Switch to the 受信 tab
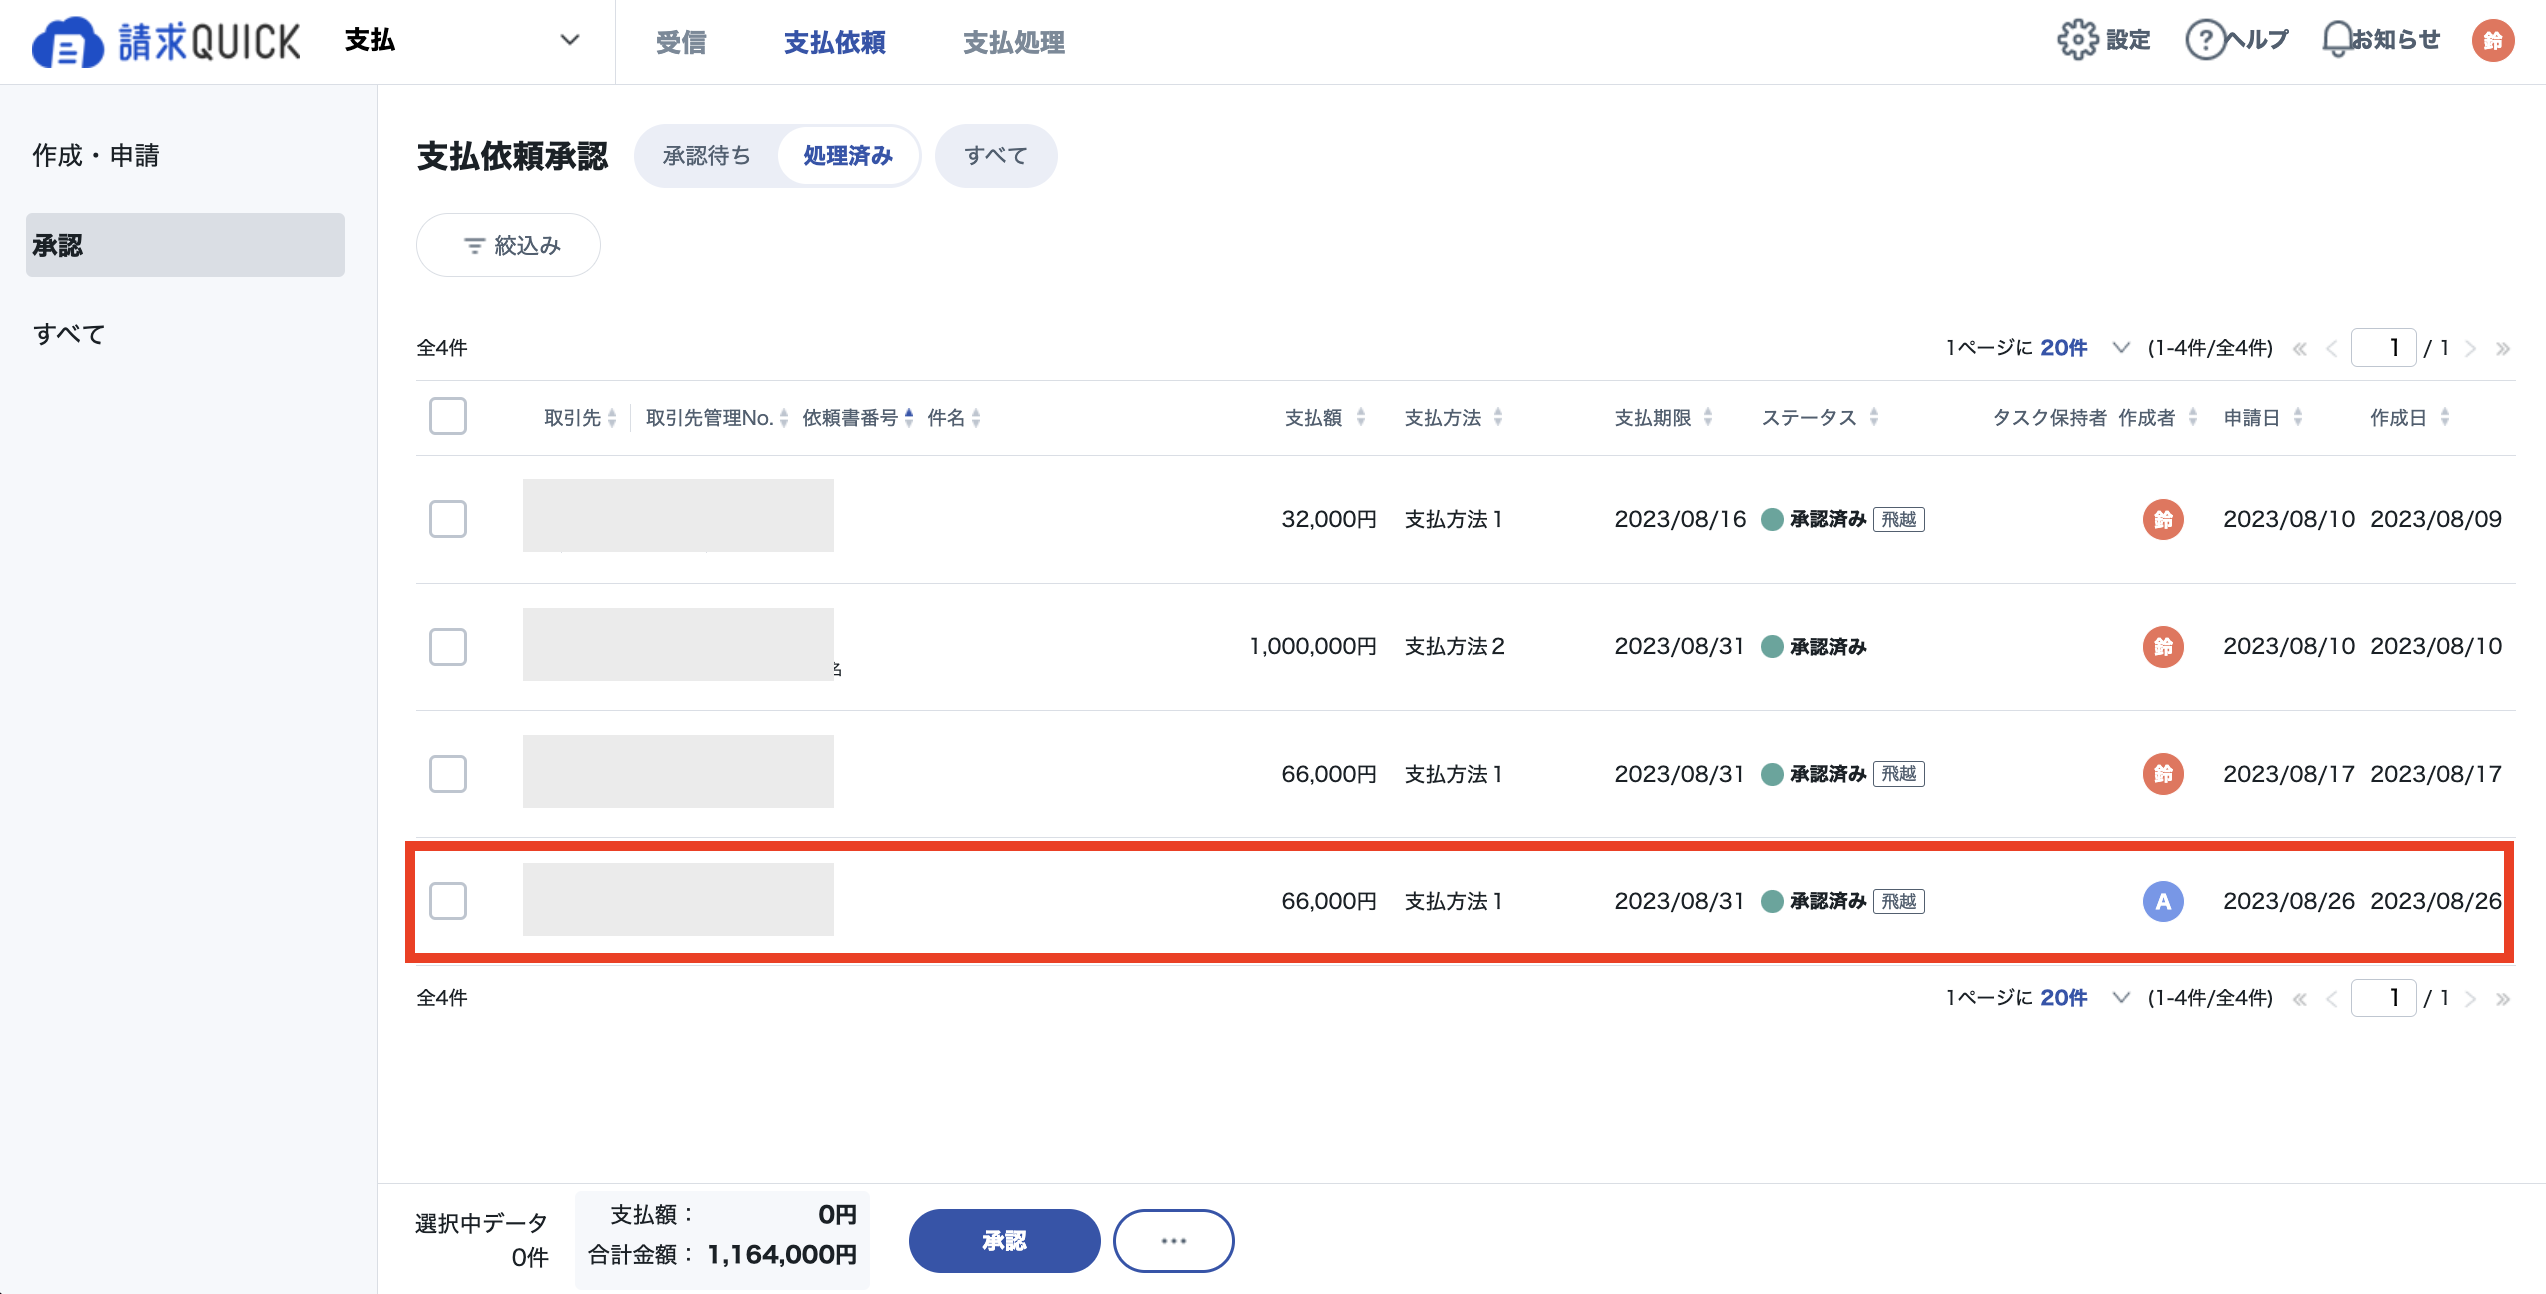This screenshot has width=2546, height=1294. pyautogui.click(x=681, y=42)
